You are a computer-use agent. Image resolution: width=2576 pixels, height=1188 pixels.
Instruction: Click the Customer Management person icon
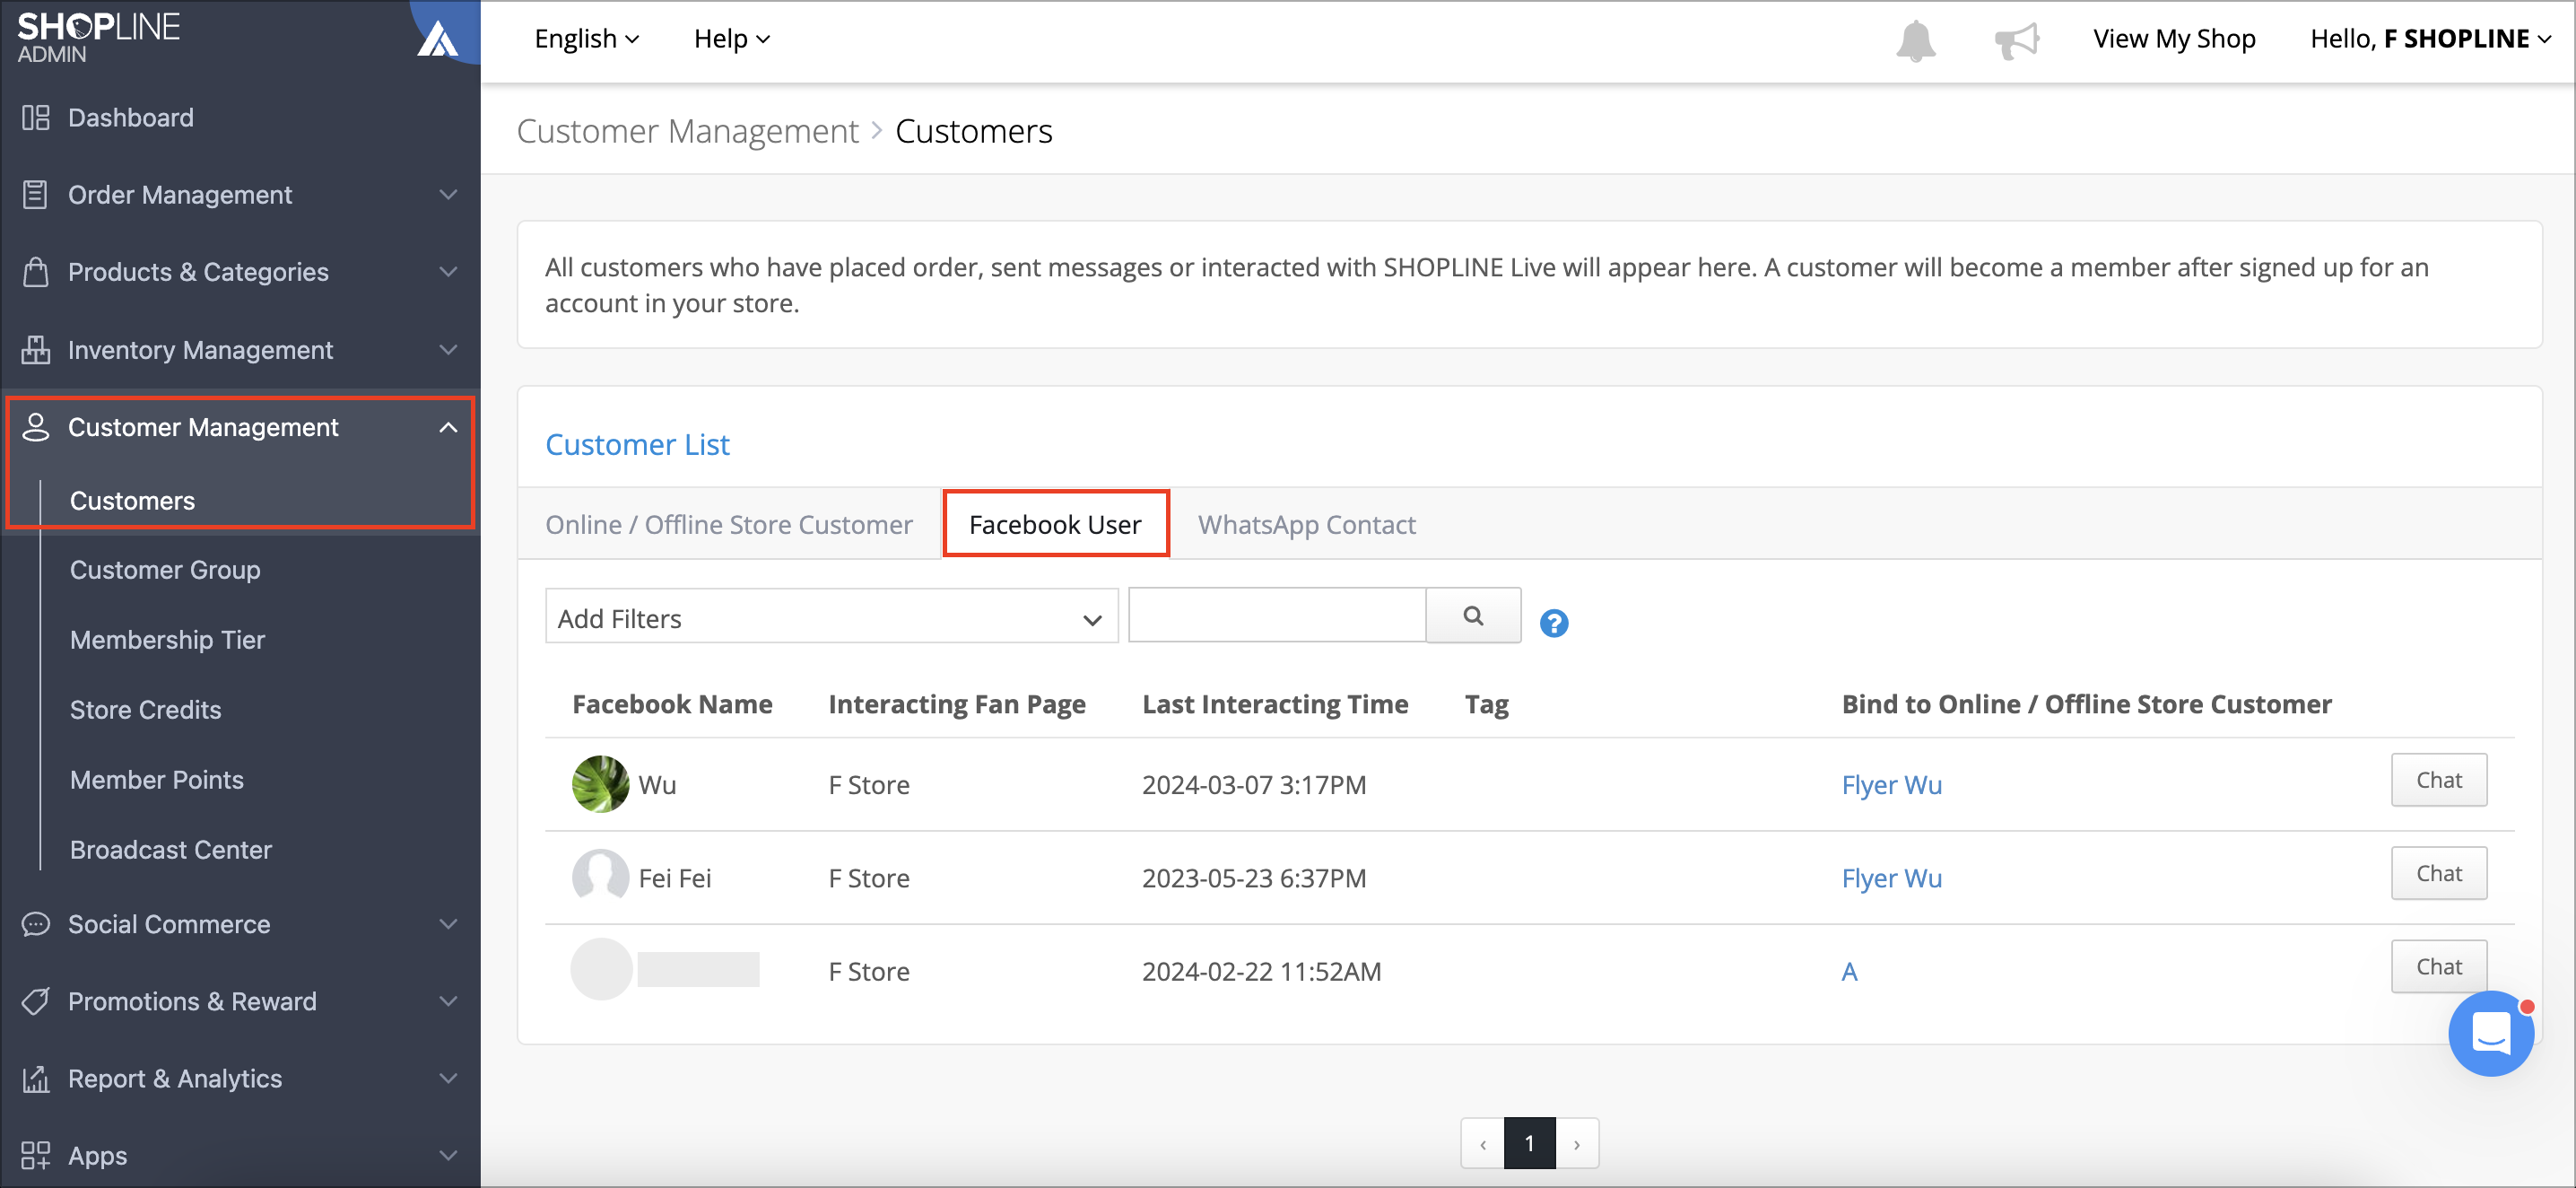click(36, 427)
